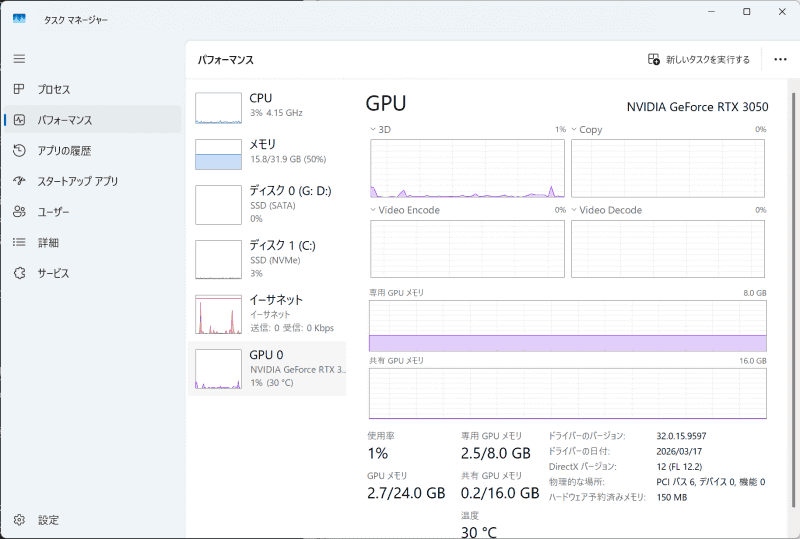This screenshot has height=539, width=800.
Task: Click SSD (SATA) disk type text
Action: [273, 206]
